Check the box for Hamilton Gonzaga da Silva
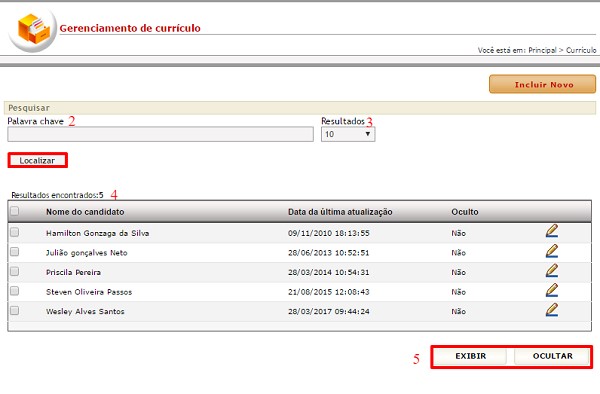 15,232
